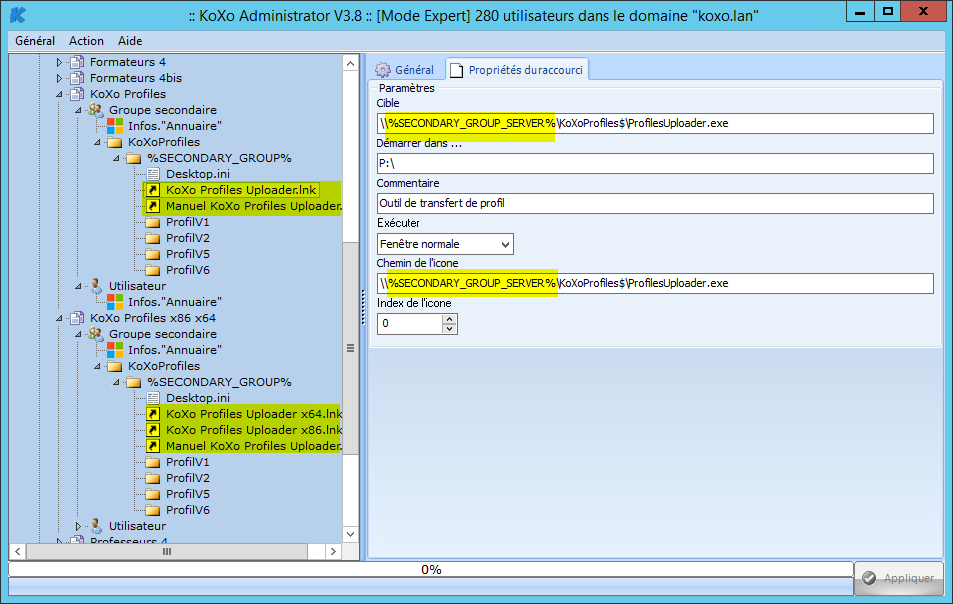Expand the Formateurs 4bis node
This screenshot has height=604, width=953.
(x=59, y=78)
